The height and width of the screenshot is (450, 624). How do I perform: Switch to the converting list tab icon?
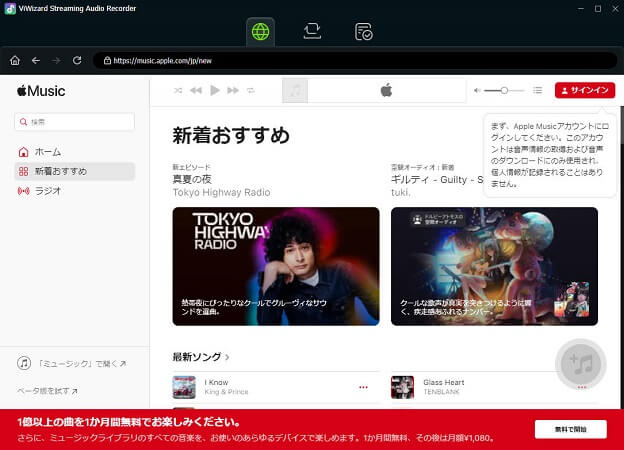[312, 31]
